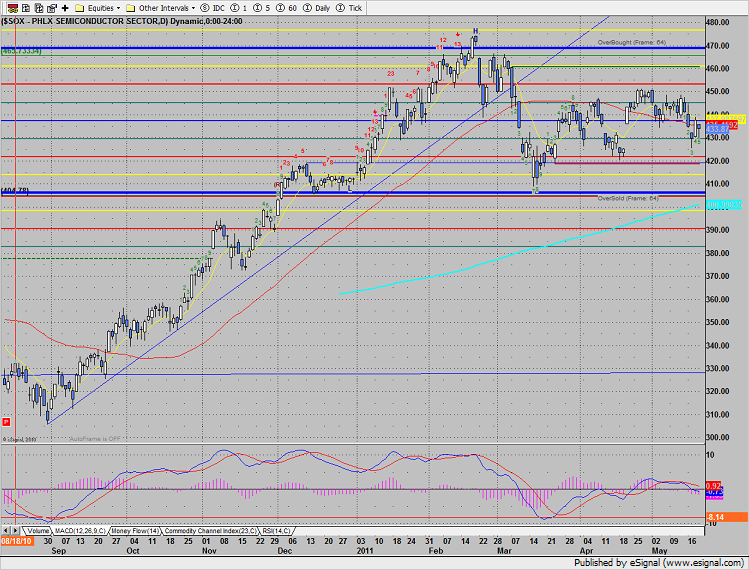Image resolution: width=749 pixels, height=570 pixels.
Task: Click the 480.00 price axis label
Action: pos(718,22)
